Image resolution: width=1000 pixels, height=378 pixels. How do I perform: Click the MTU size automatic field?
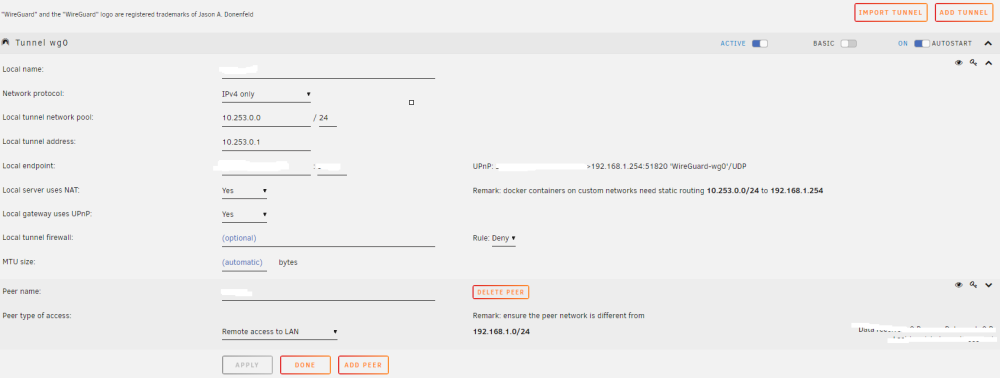(244, 263)
